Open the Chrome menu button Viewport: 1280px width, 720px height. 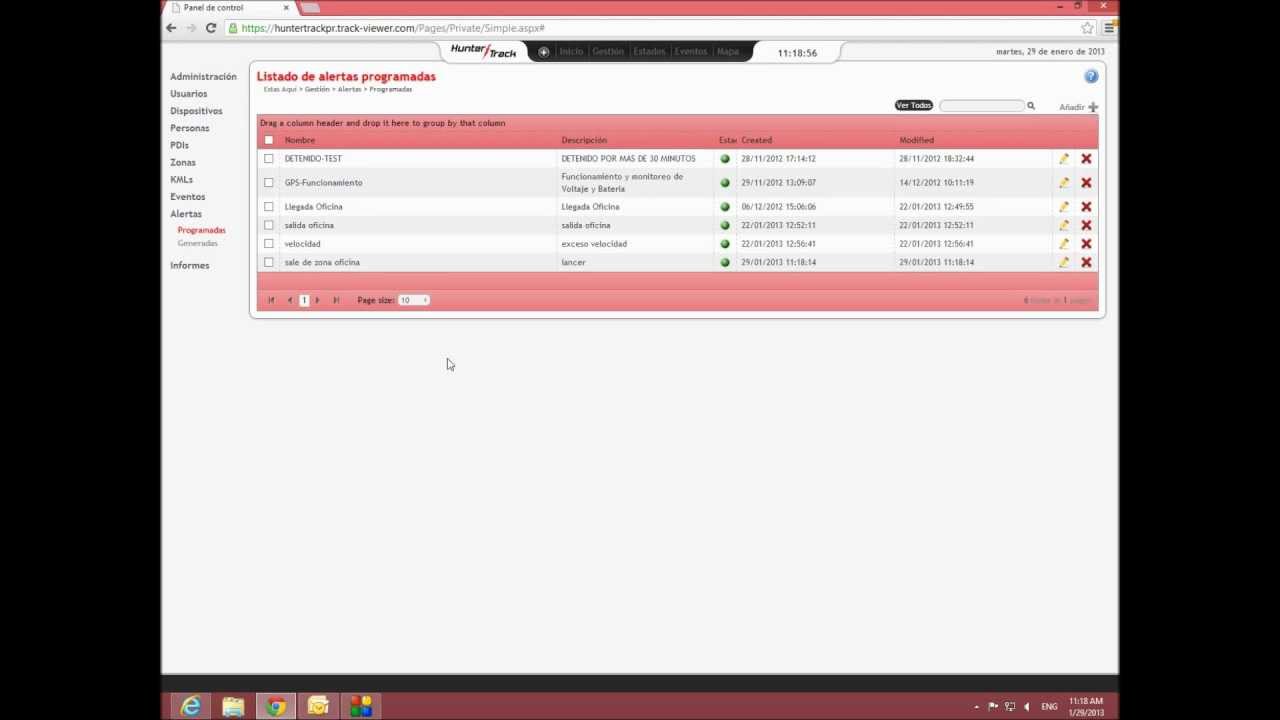1109,28
